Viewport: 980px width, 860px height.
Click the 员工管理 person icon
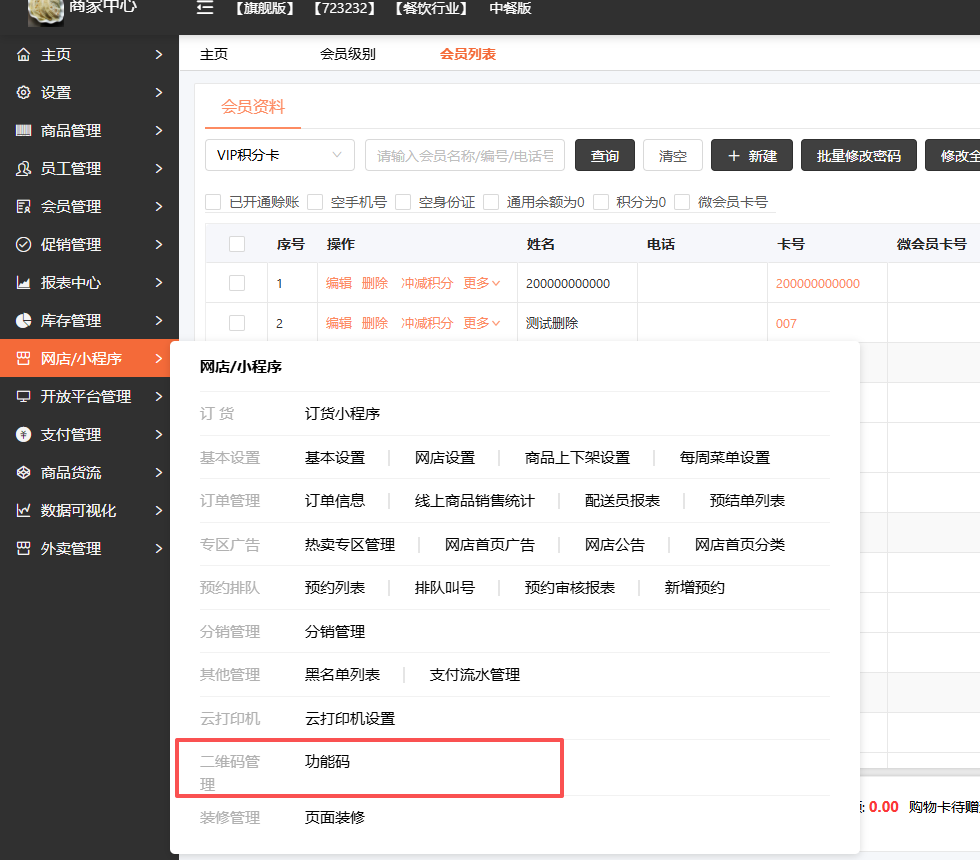tap(23, 168)
